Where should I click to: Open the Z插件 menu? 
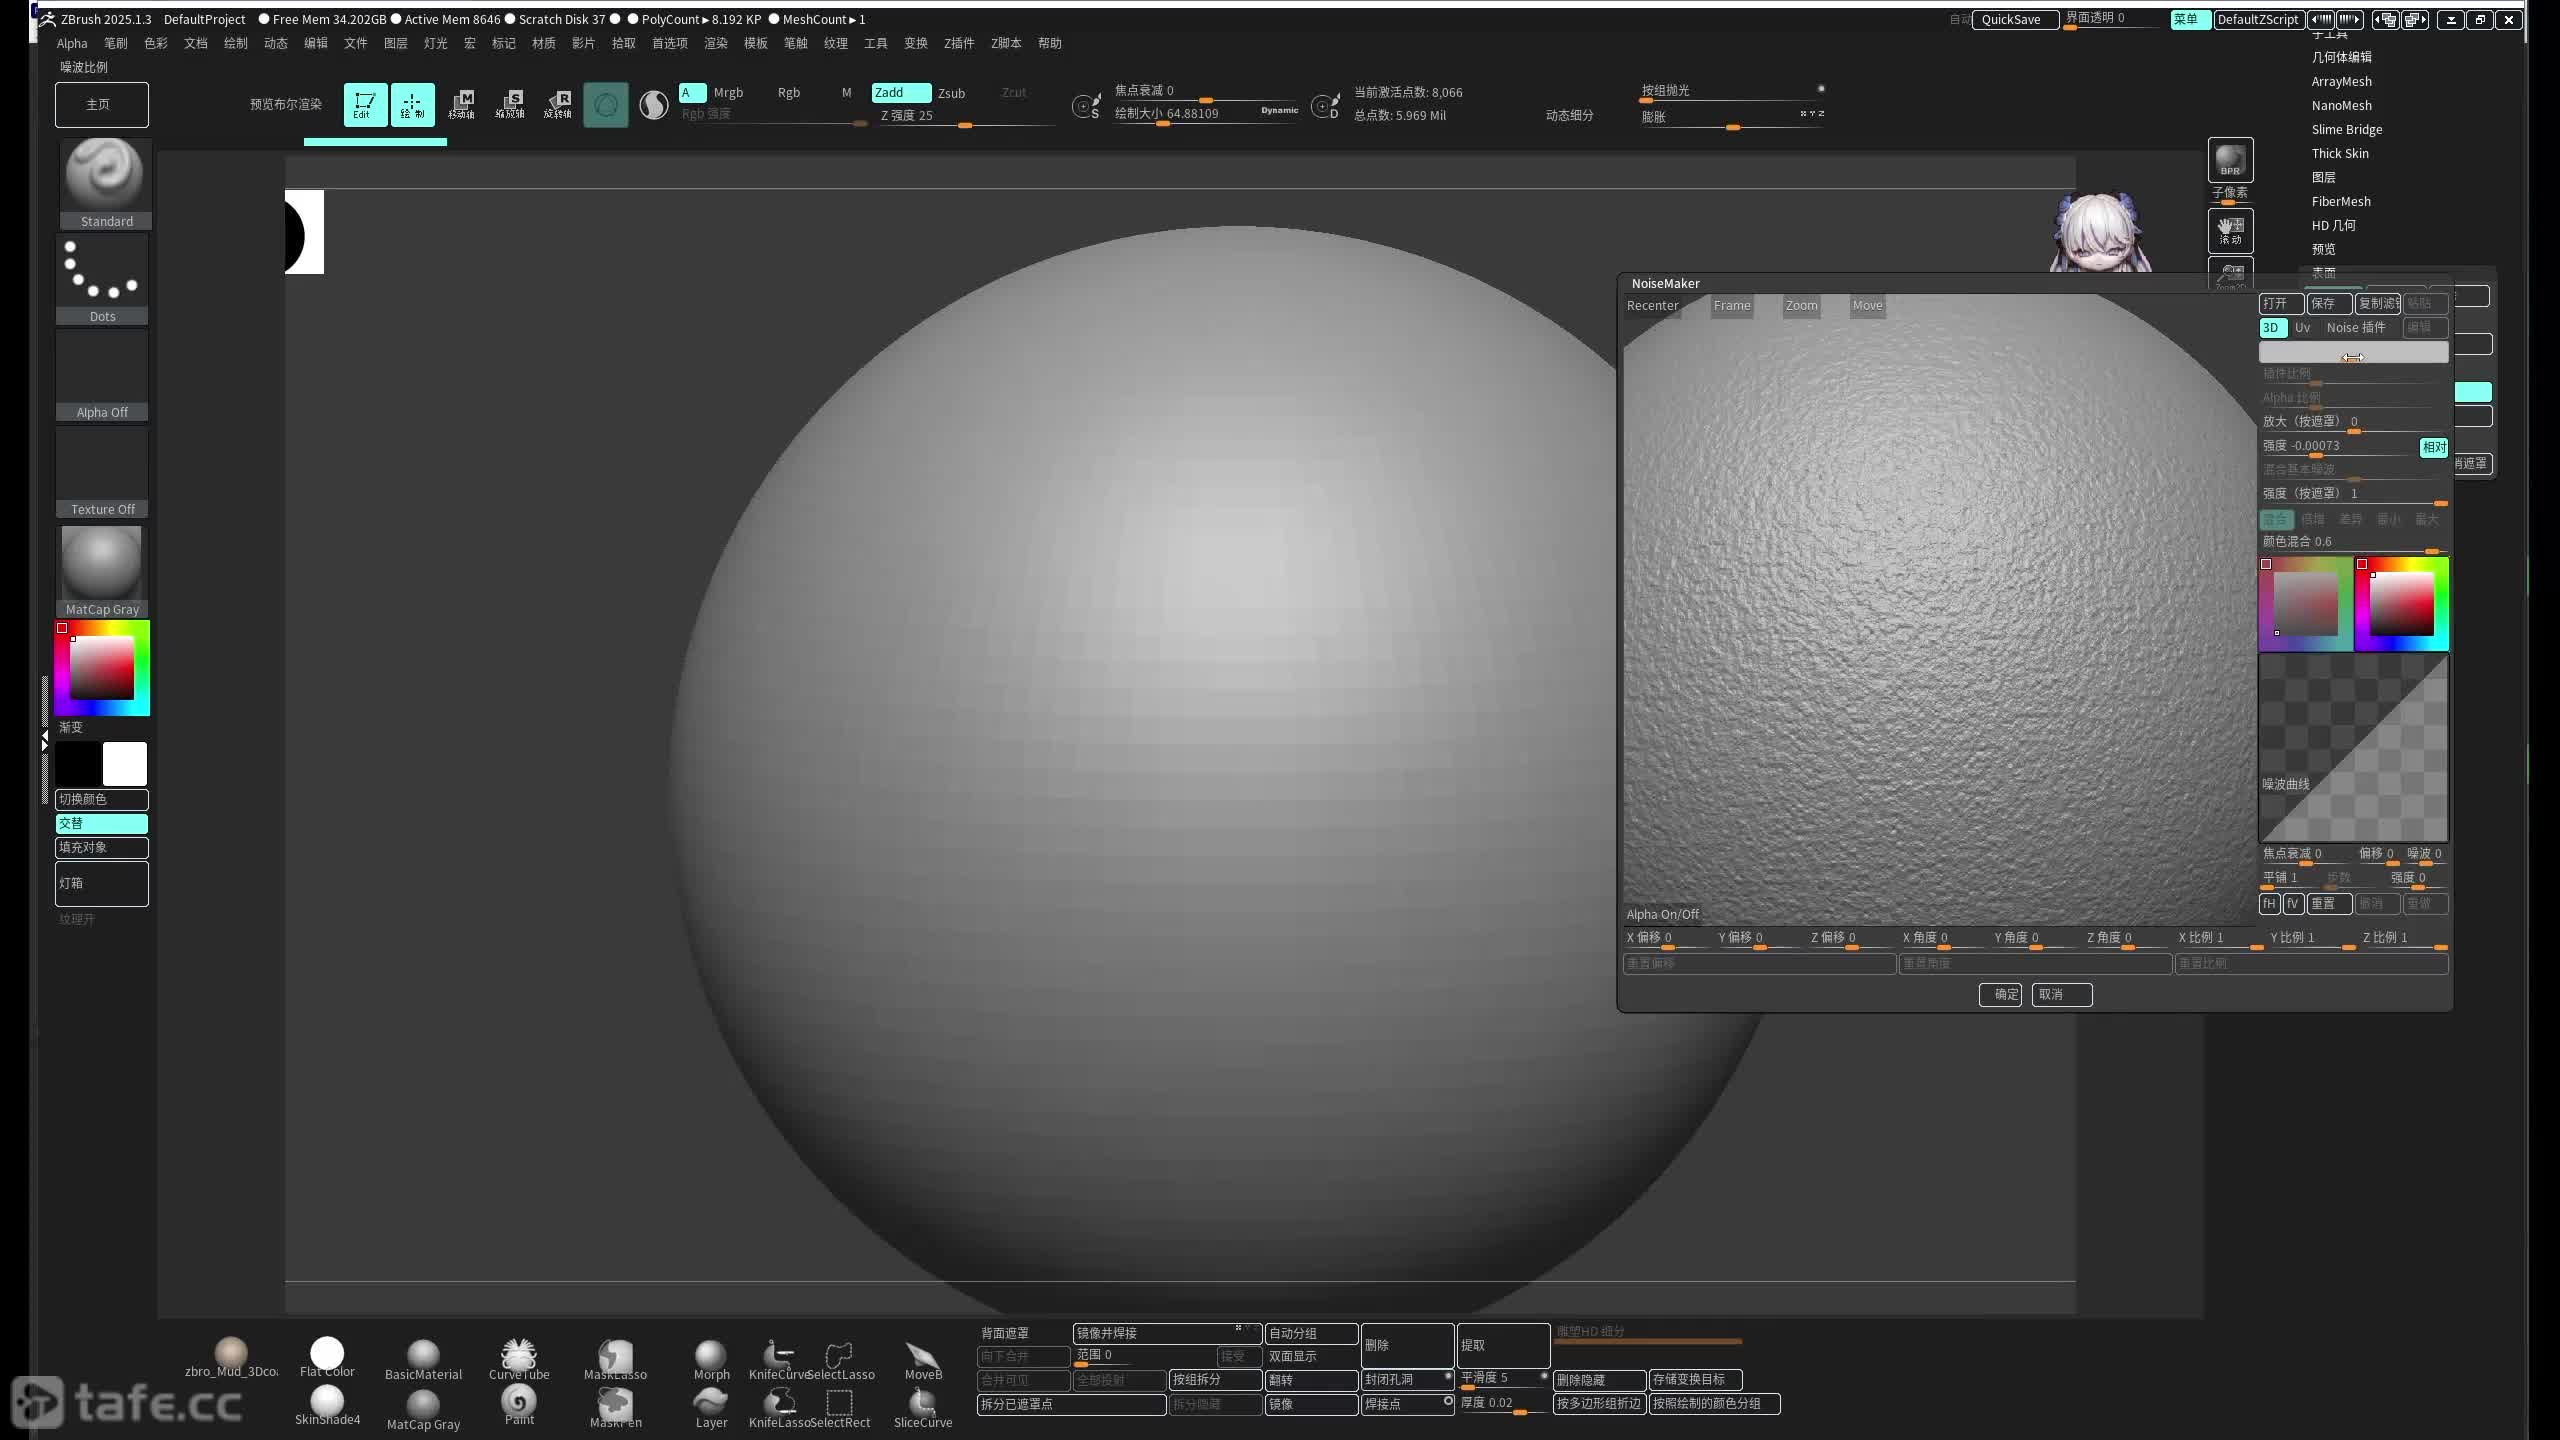coord(958,43)
